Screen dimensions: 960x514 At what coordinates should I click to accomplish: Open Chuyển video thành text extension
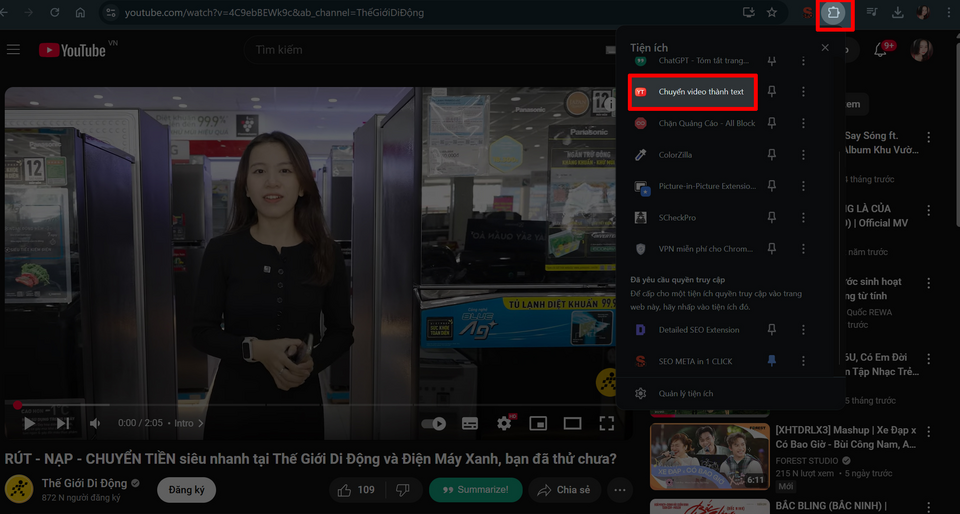(x=694, y=92)
